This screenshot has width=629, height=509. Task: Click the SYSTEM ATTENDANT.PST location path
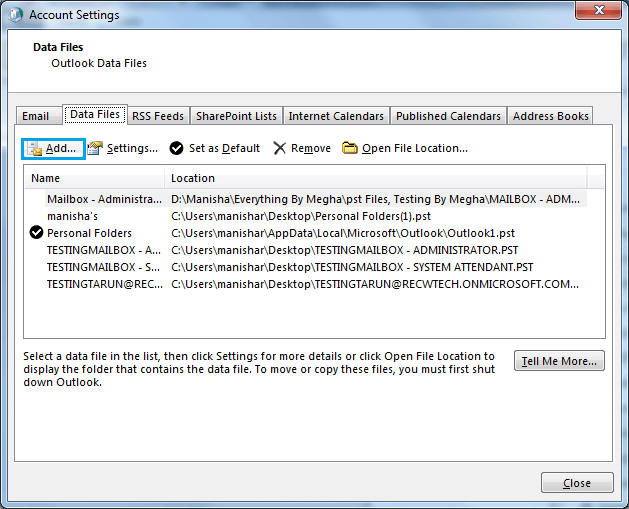[352, 267]
